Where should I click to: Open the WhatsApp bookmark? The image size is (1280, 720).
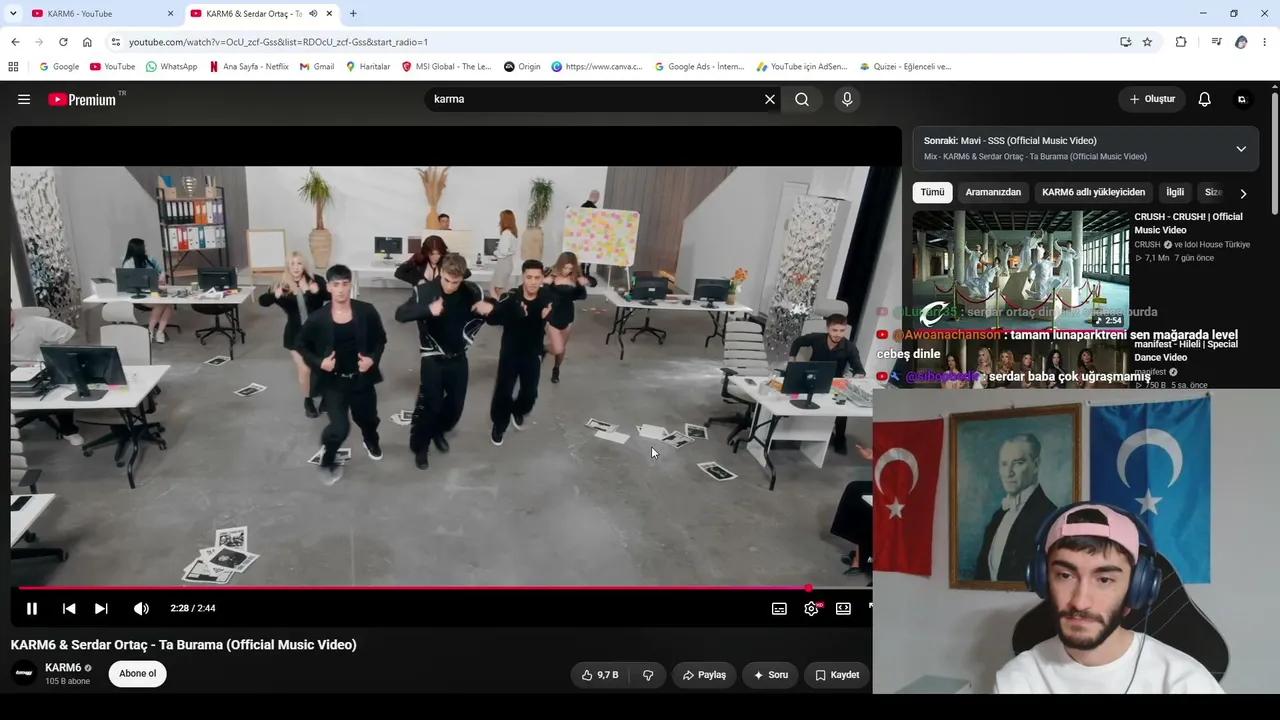[171, 67]
